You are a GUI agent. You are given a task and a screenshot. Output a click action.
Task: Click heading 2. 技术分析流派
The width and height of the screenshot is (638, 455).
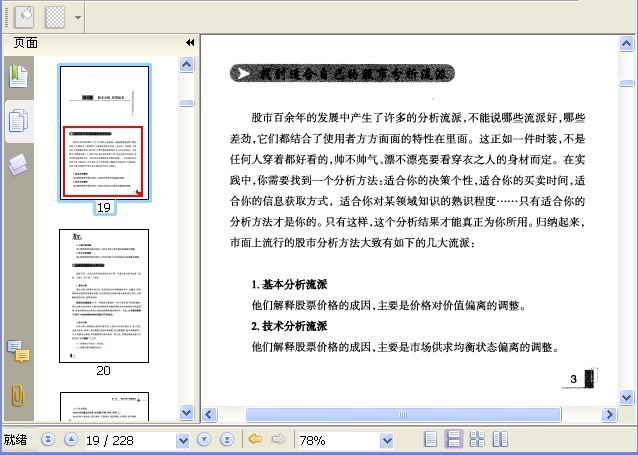pos(289,326)
